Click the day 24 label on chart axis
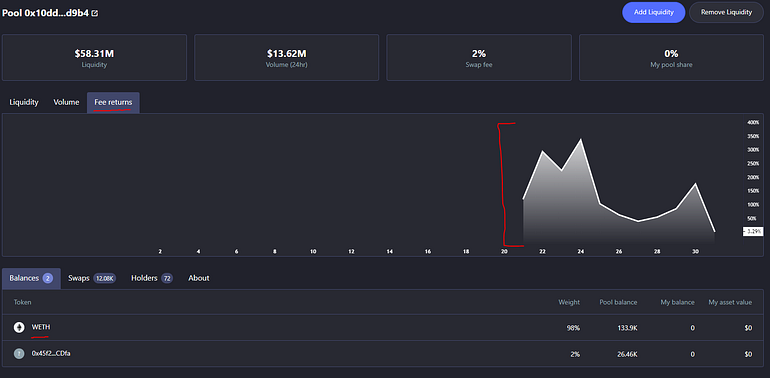 [581, 251]
